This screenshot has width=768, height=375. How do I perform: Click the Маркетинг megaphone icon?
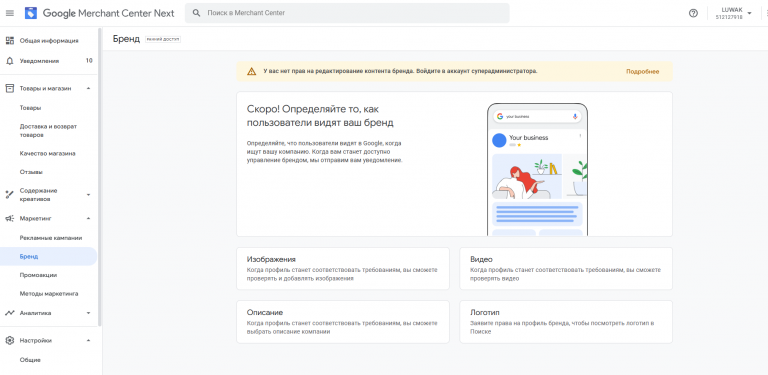(10, 218)
